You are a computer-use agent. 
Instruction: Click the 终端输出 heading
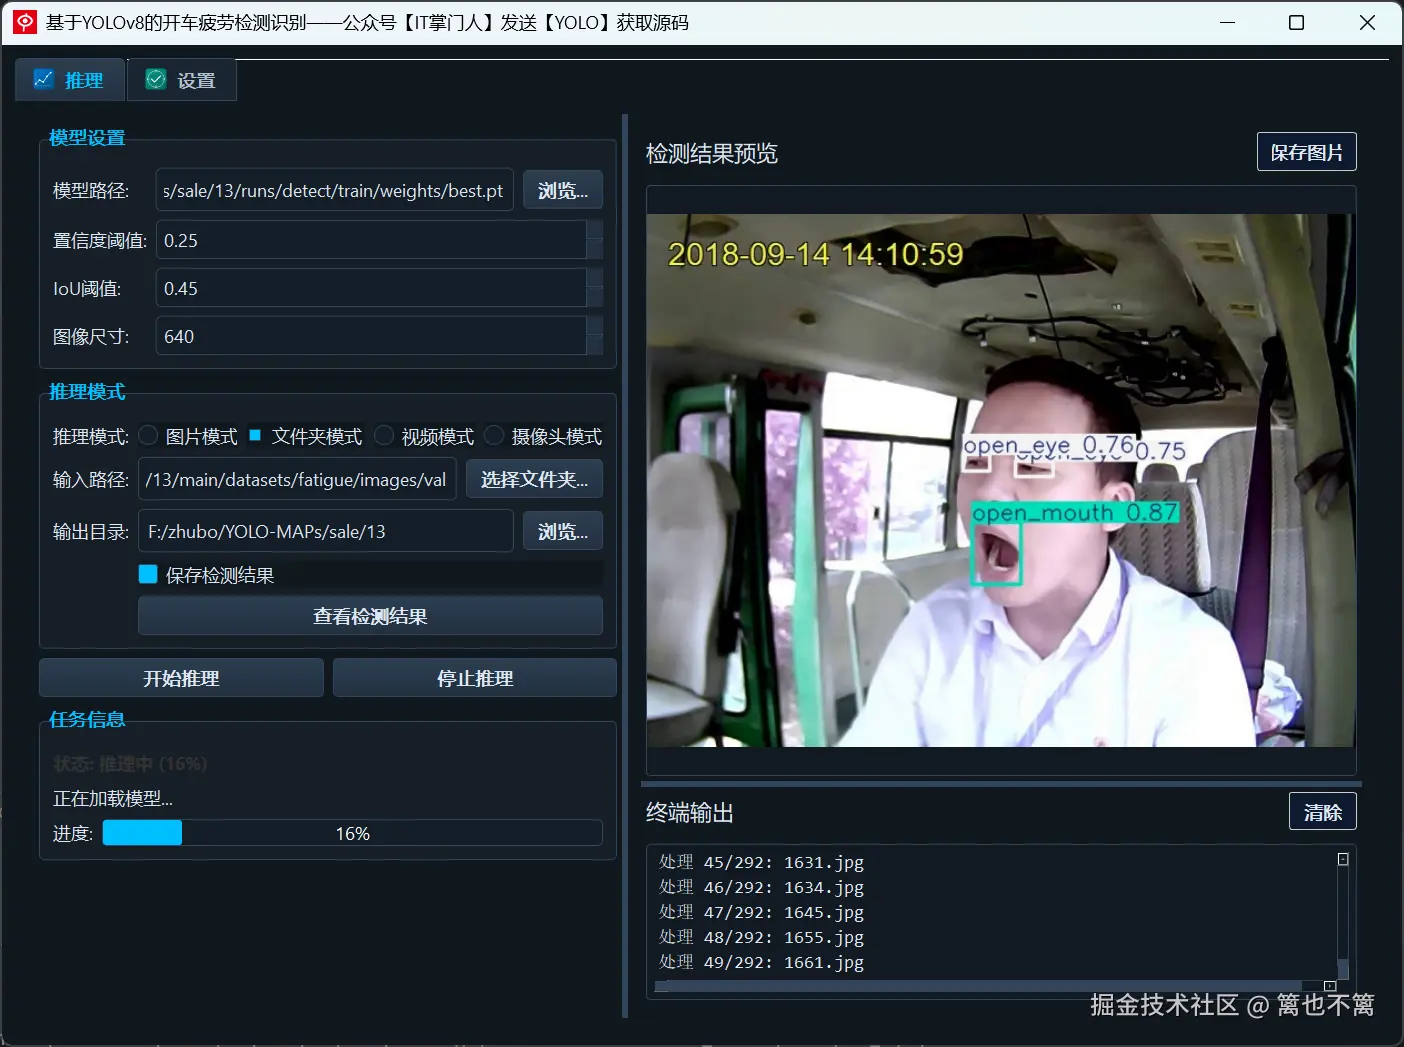[690, 813]
